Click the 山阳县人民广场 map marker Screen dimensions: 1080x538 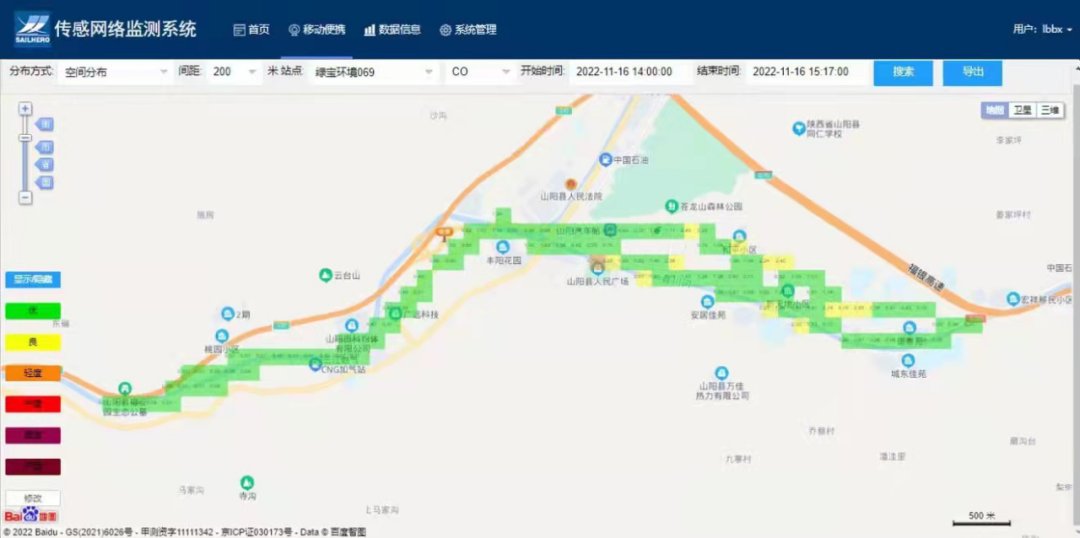[x=598, y=268]
